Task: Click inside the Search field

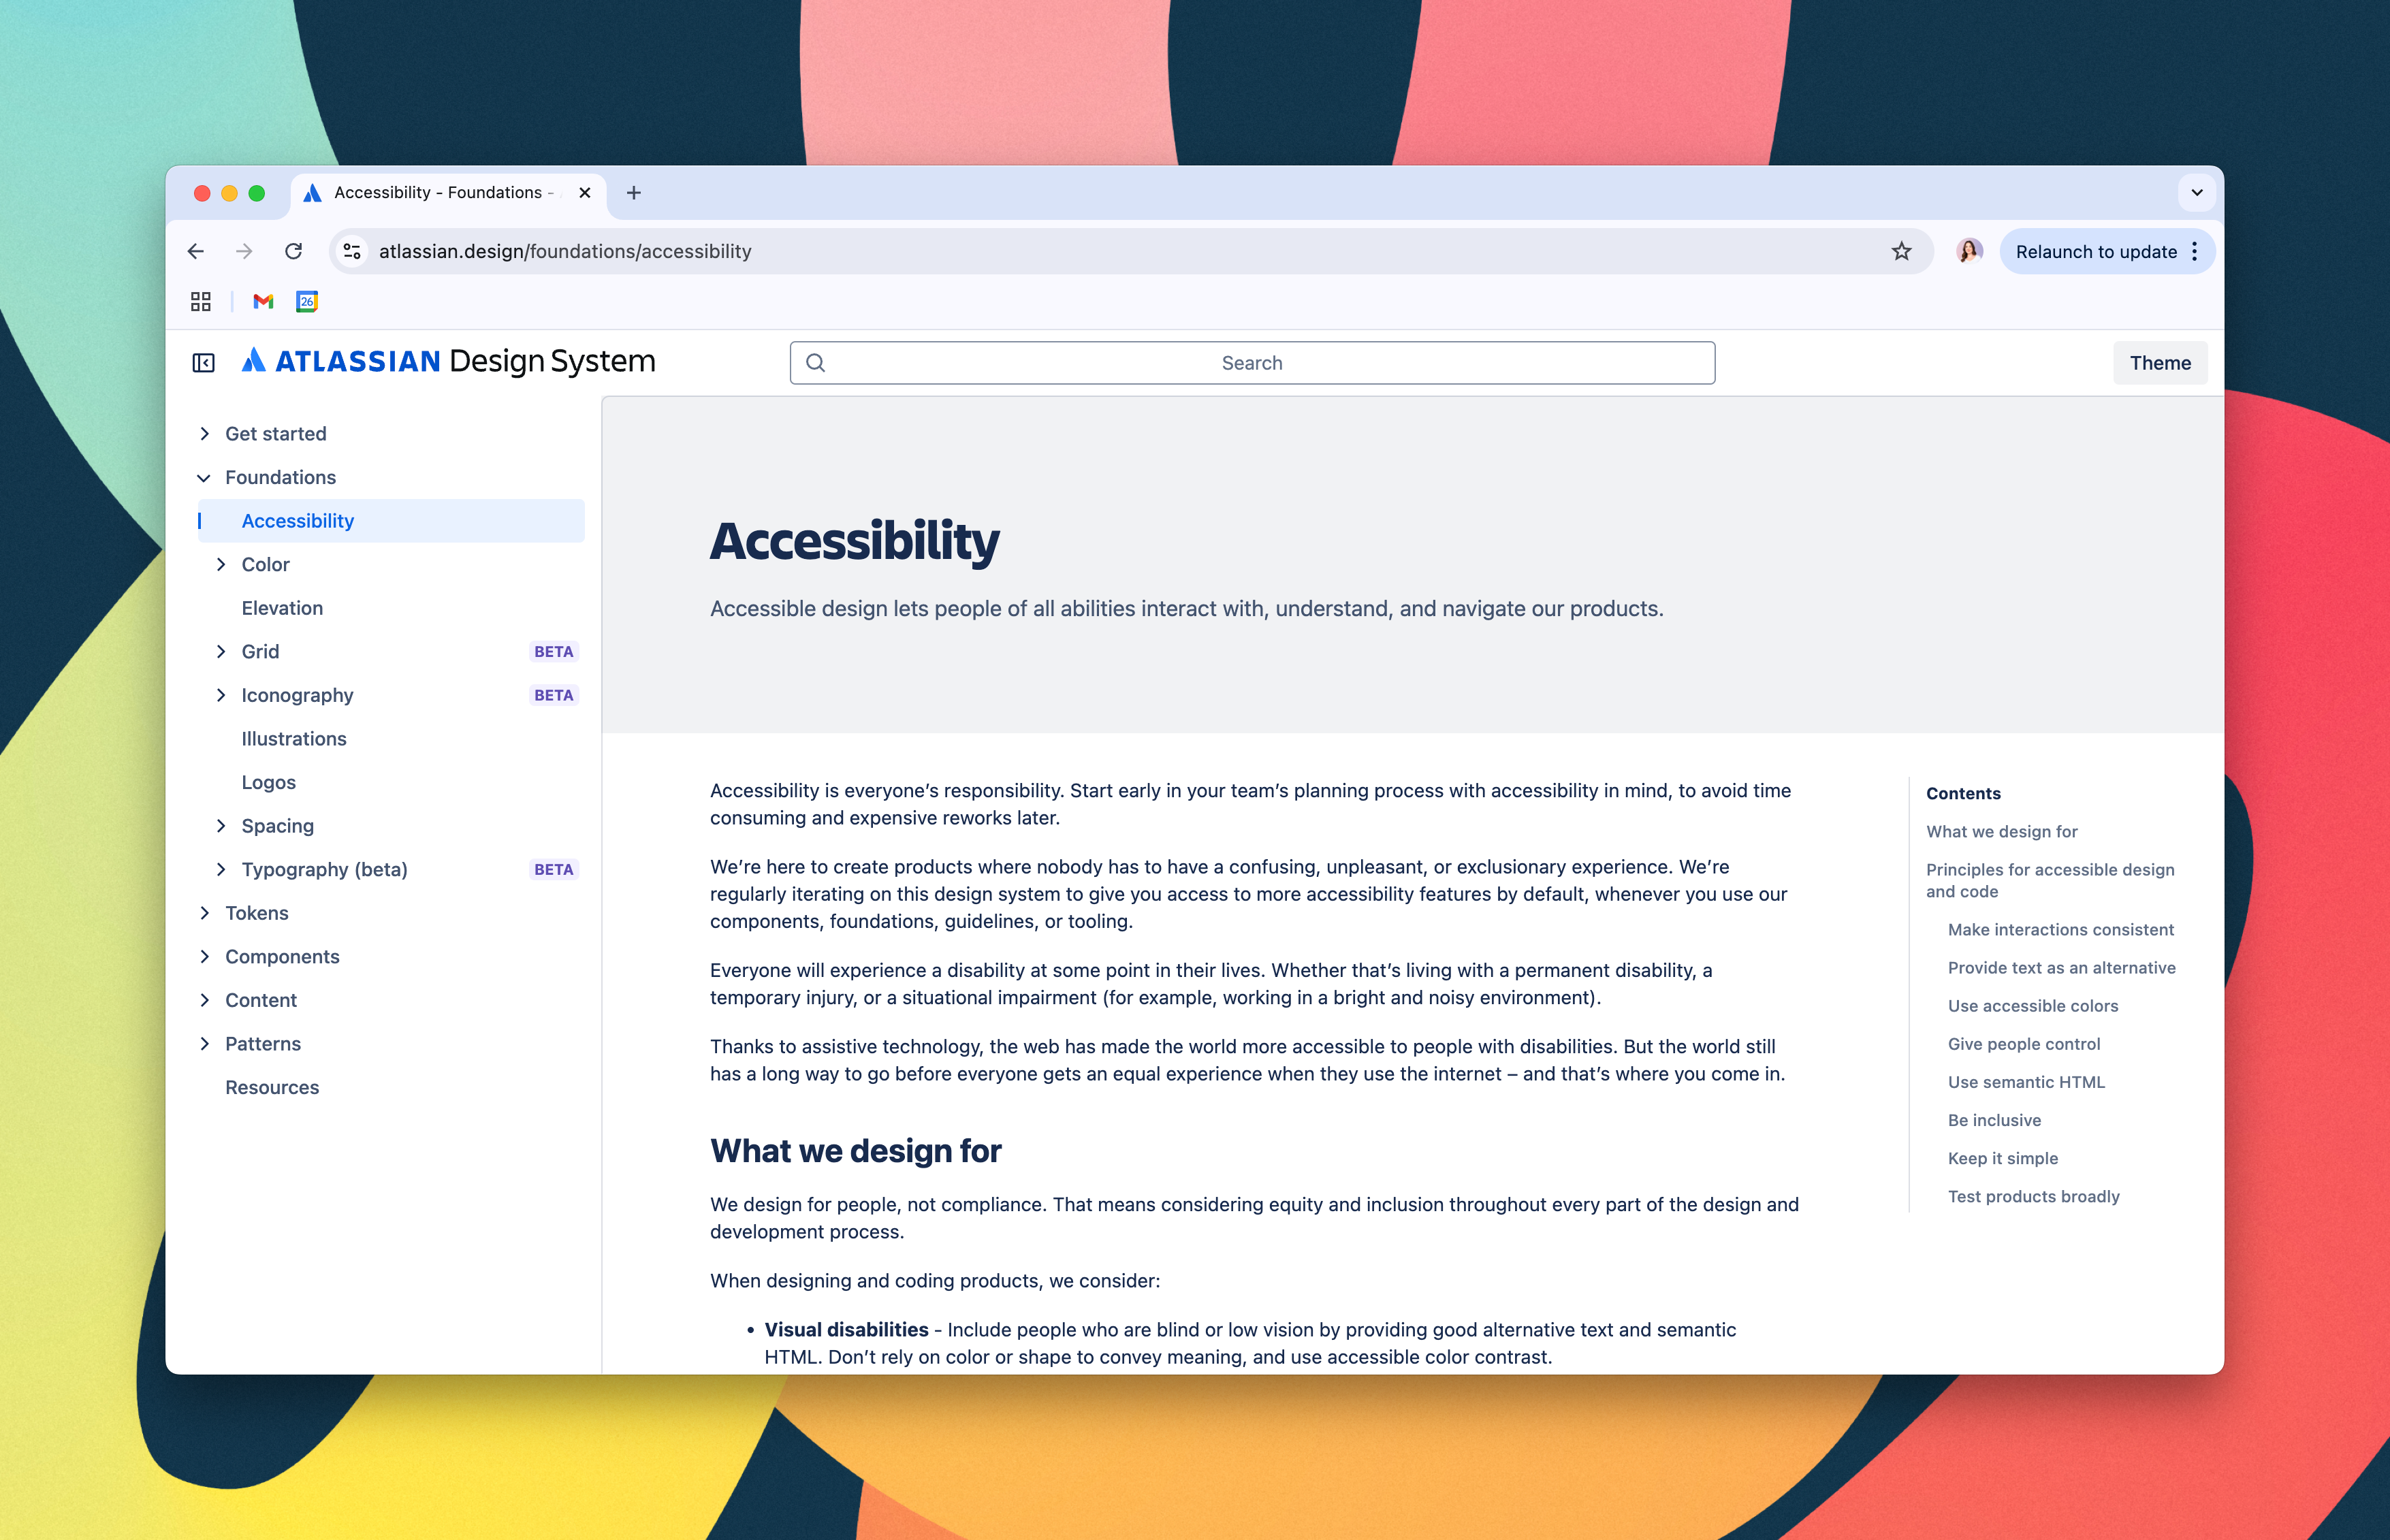Action: click(1251, 362)
